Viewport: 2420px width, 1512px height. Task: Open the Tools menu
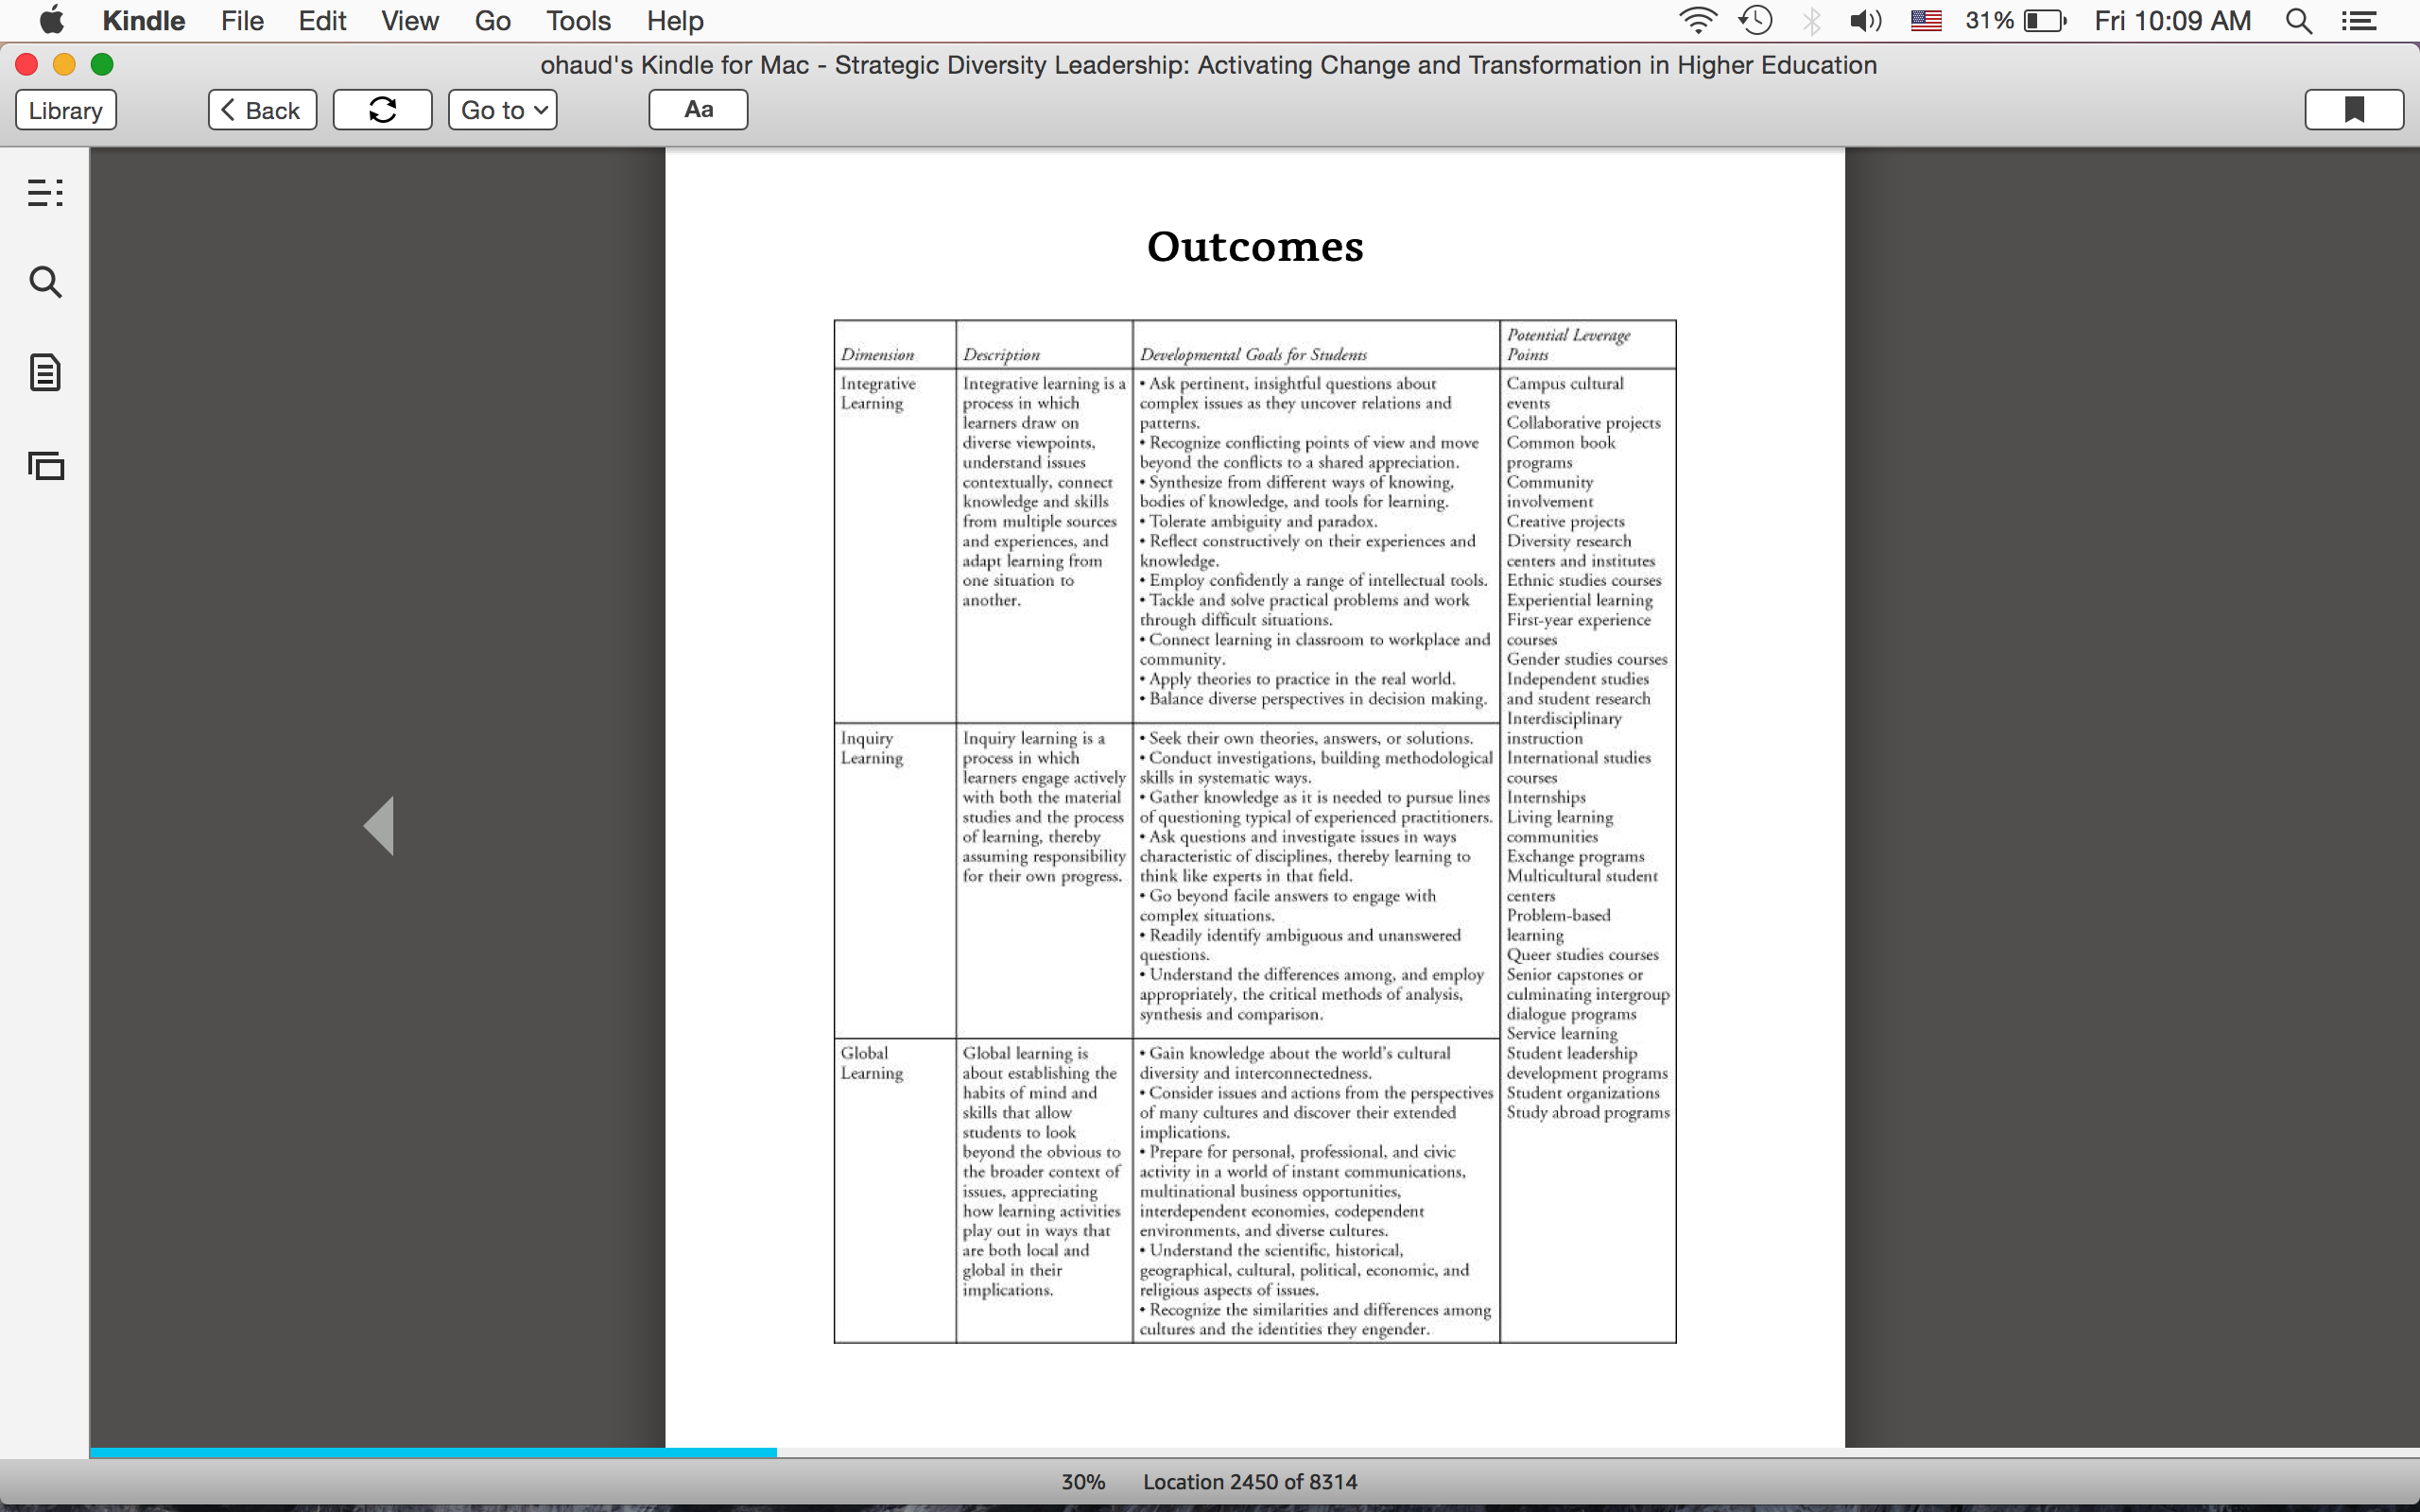tap(578, 21)
